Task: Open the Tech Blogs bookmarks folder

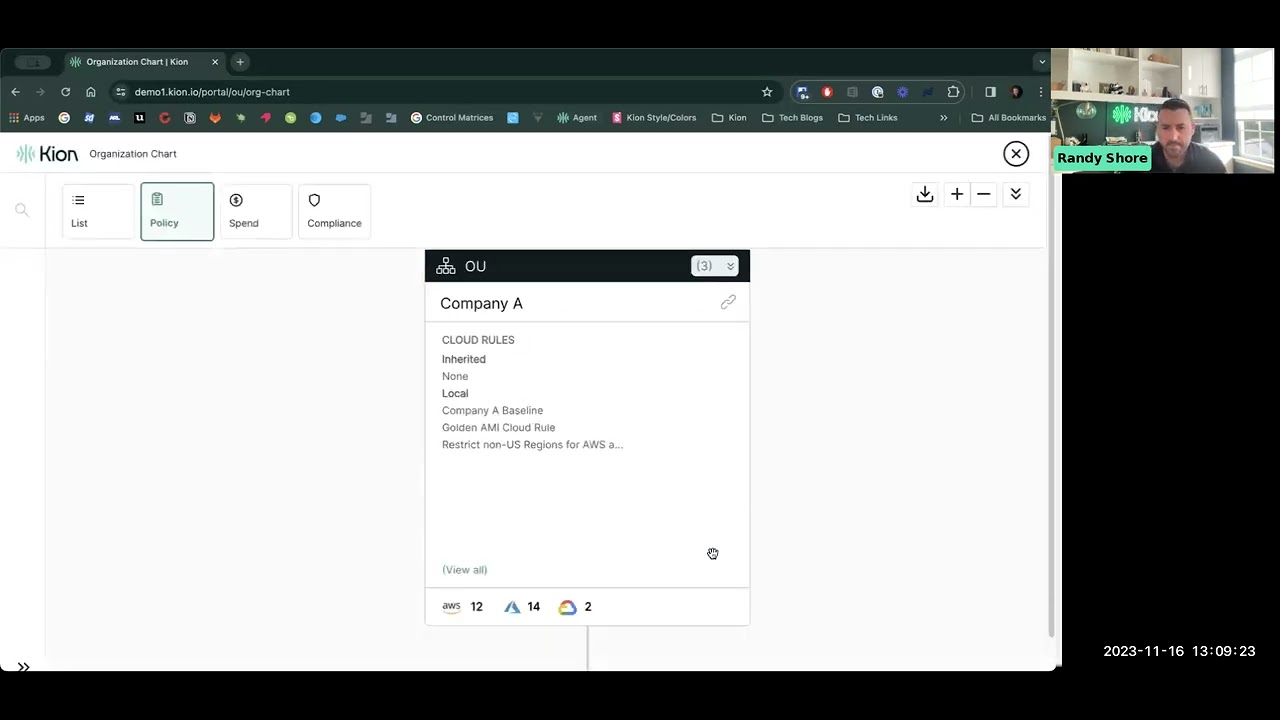Action: 792,118
